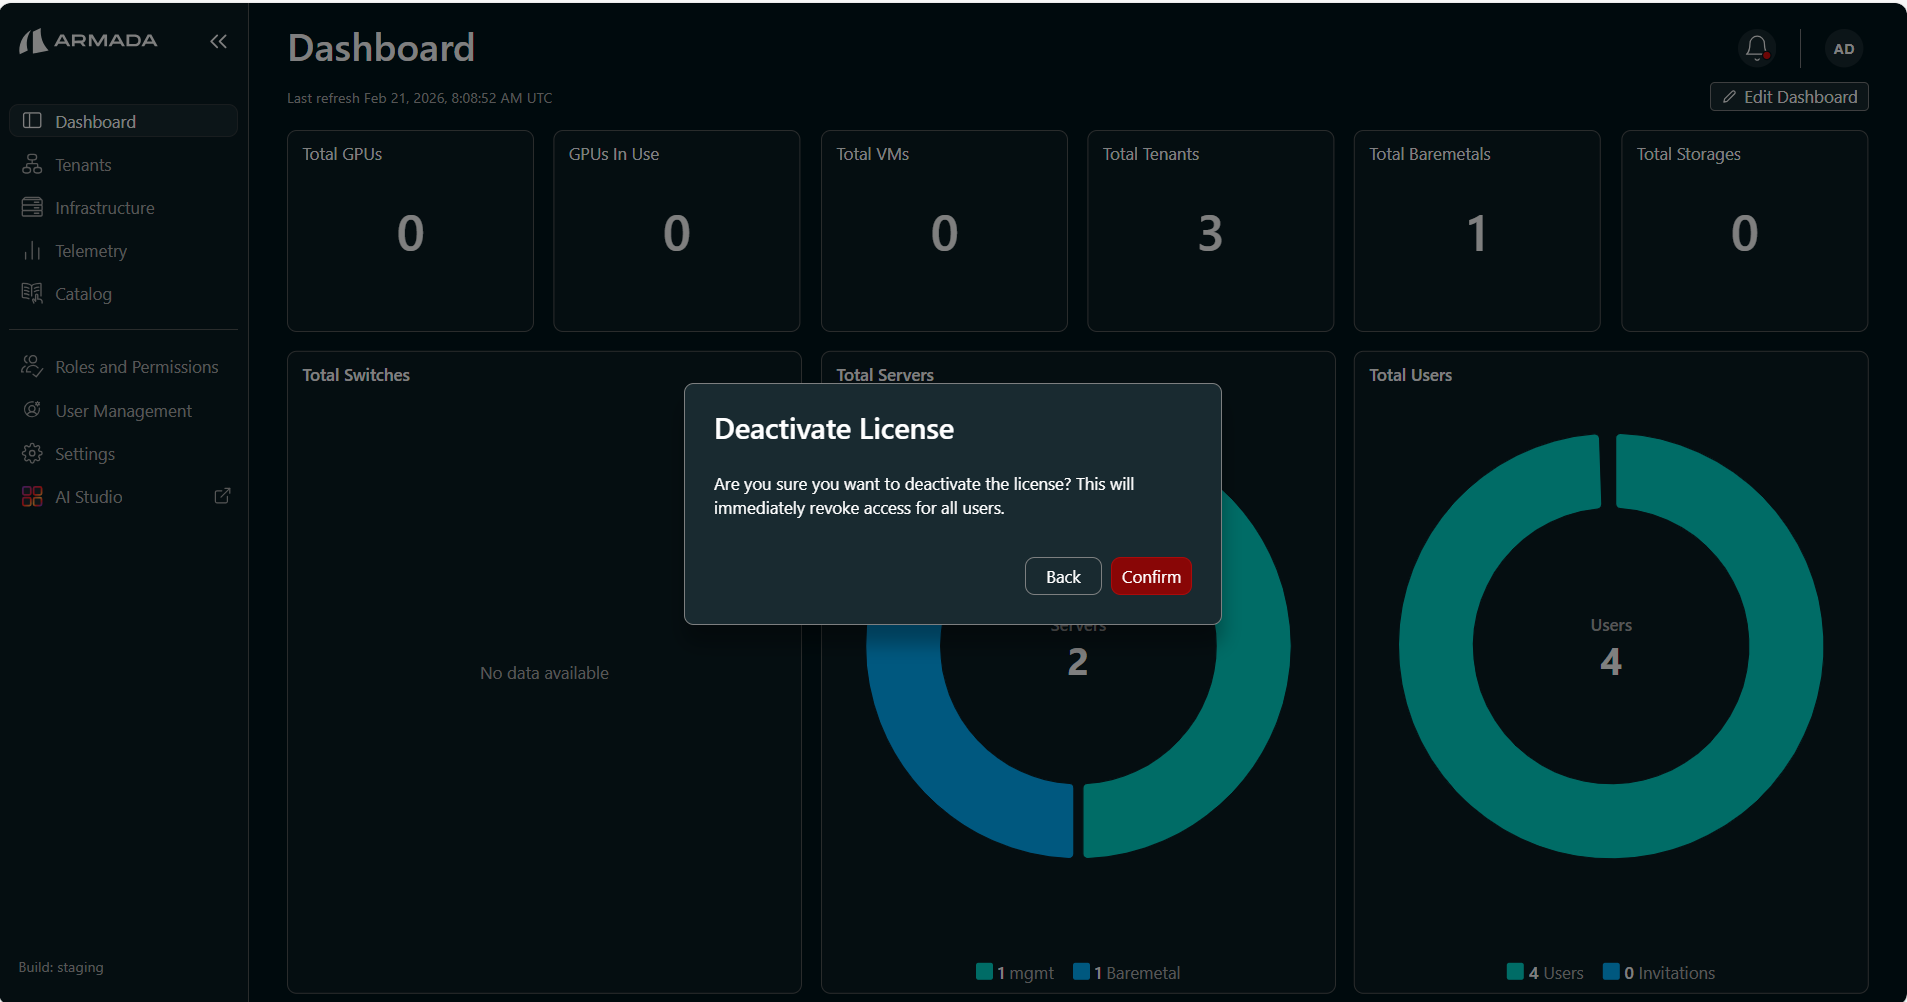Collapse the sidebar with the double chevron
Viewport: 1907px width, 1002px height.
click(218, 41)
